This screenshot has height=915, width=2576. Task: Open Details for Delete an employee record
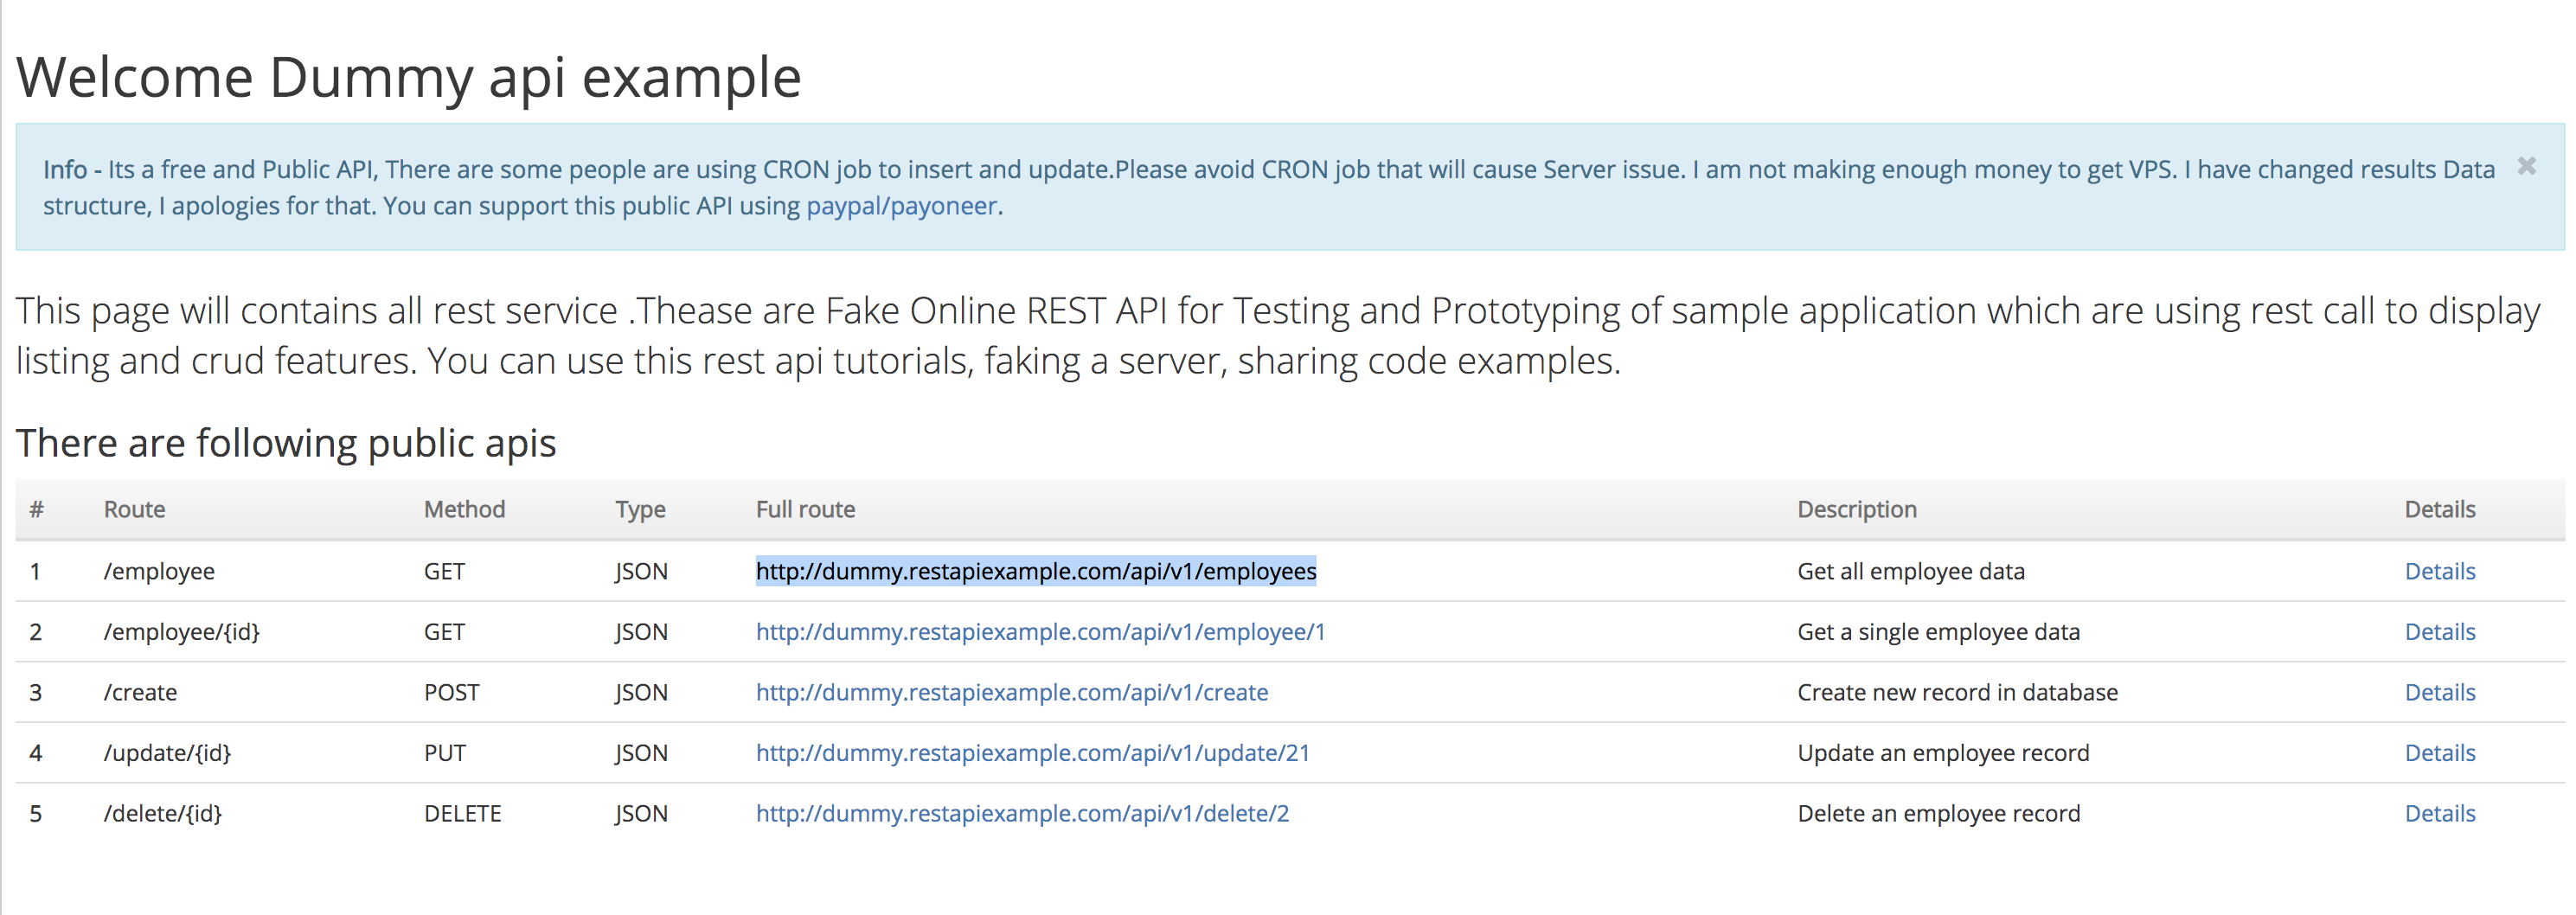[2439, 813]
